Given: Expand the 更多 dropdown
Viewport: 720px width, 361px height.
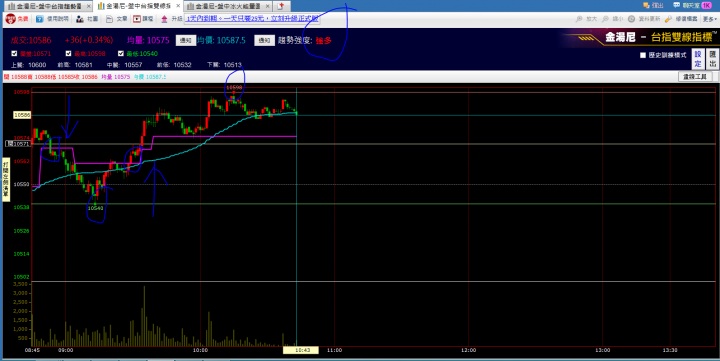Looking at the screenshot, I should pyautogui.click(x=709, y=19).
